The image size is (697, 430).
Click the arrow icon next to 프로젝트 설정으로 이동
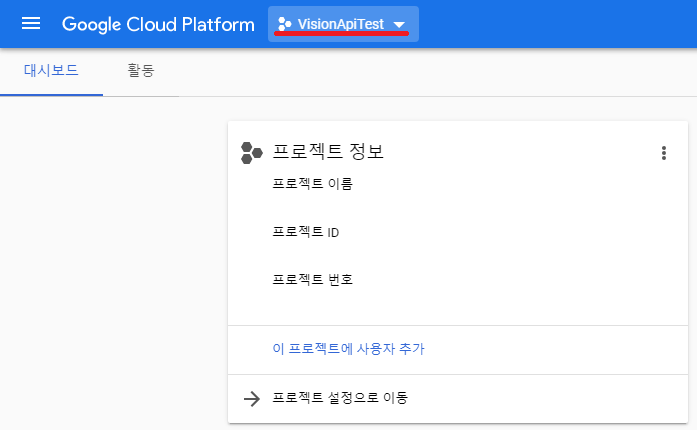(x=252, y=398)
